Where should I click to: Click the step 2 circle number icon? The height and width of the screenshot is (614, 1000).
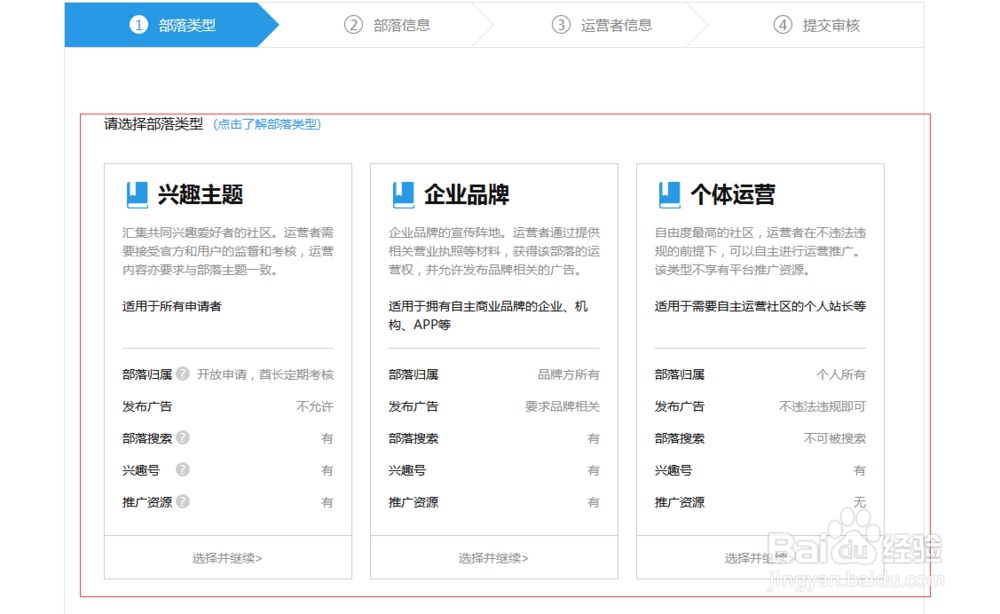353,25
